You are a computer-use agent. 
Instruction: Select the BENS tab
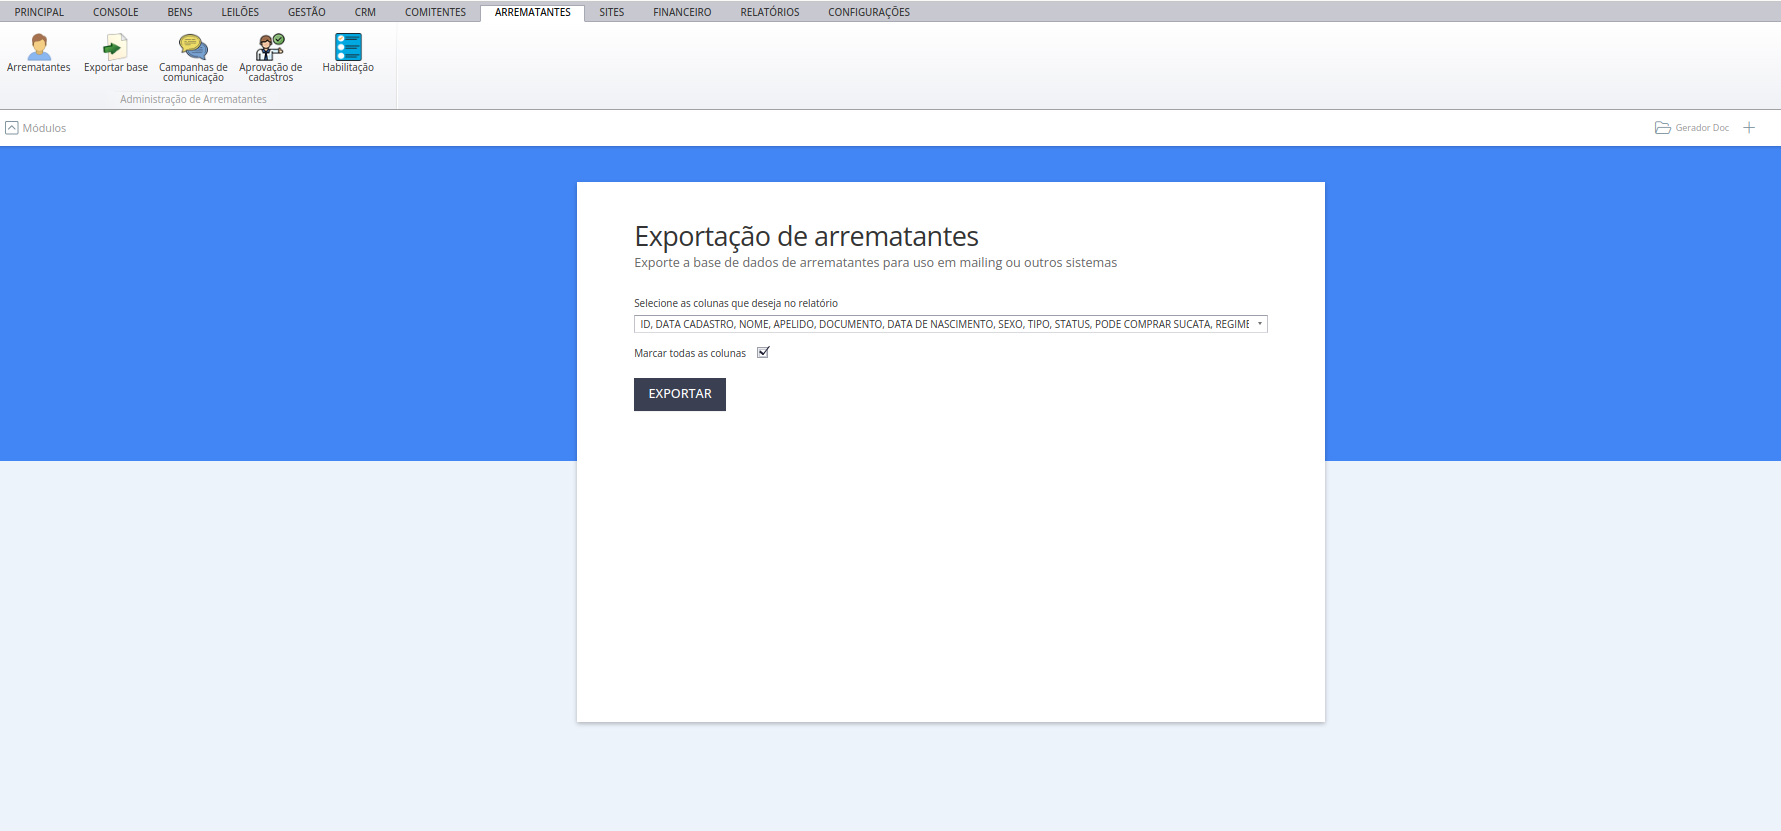[180, 12]
